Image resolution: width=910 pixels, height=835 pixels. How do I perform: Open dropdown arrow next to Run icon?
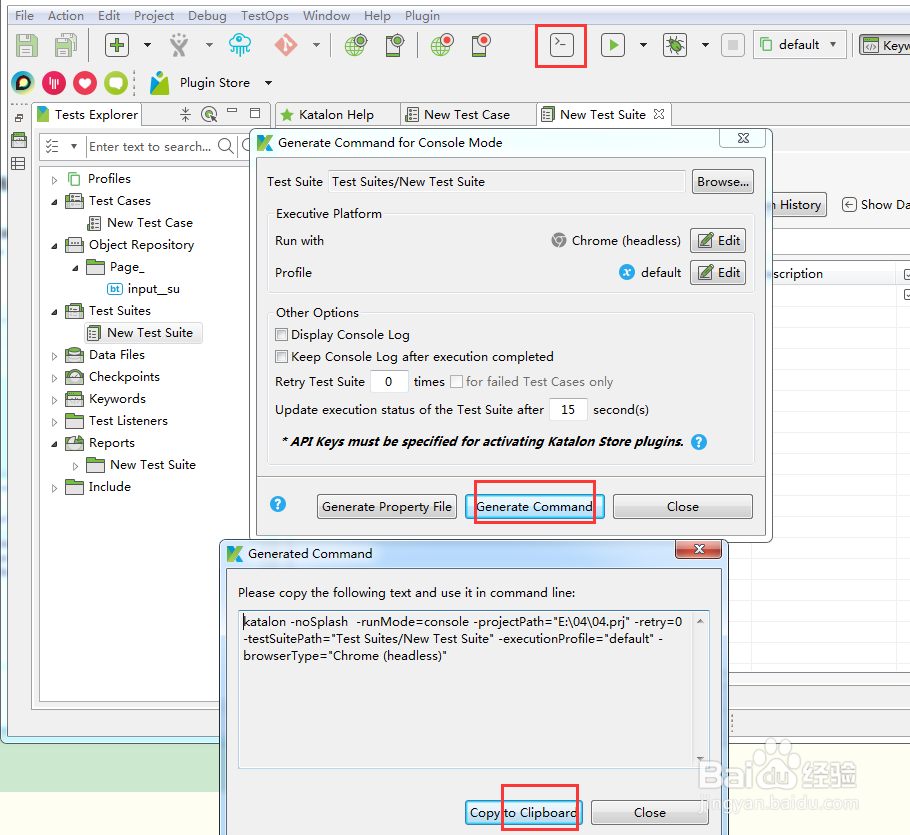[x=643, y=45]
